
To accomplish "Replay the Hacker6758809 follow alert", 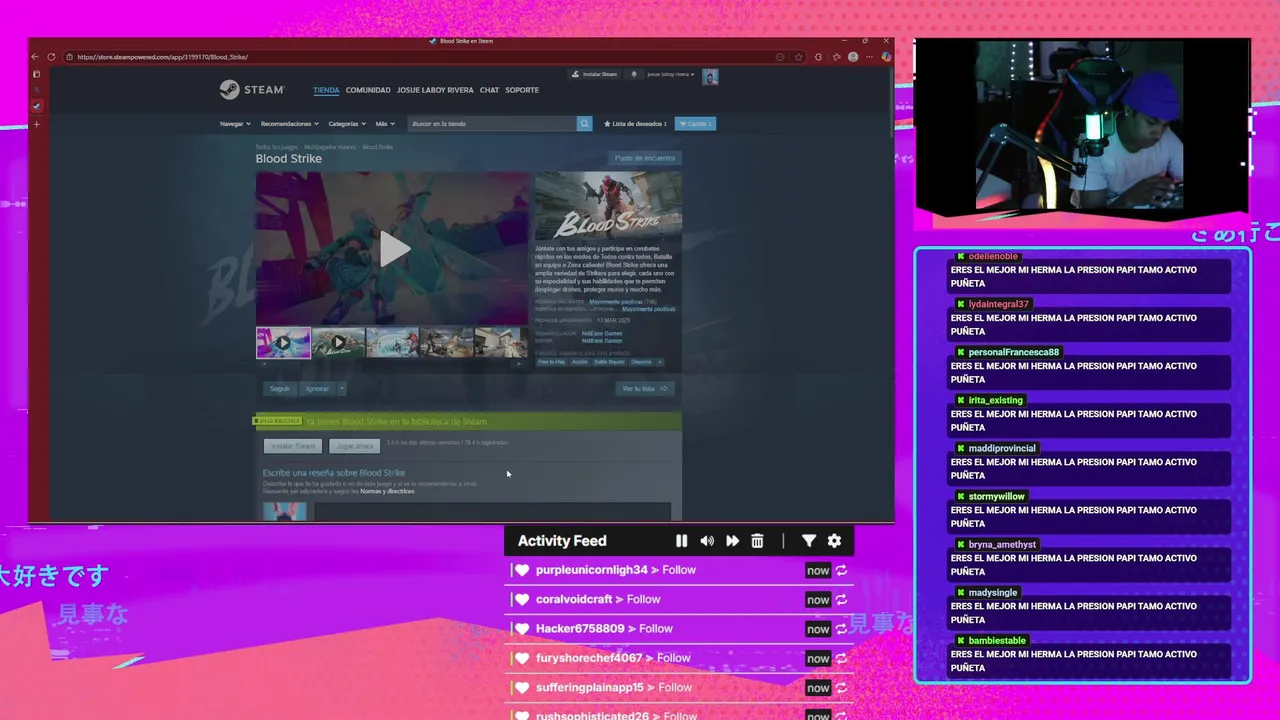I will coord(841,629).
